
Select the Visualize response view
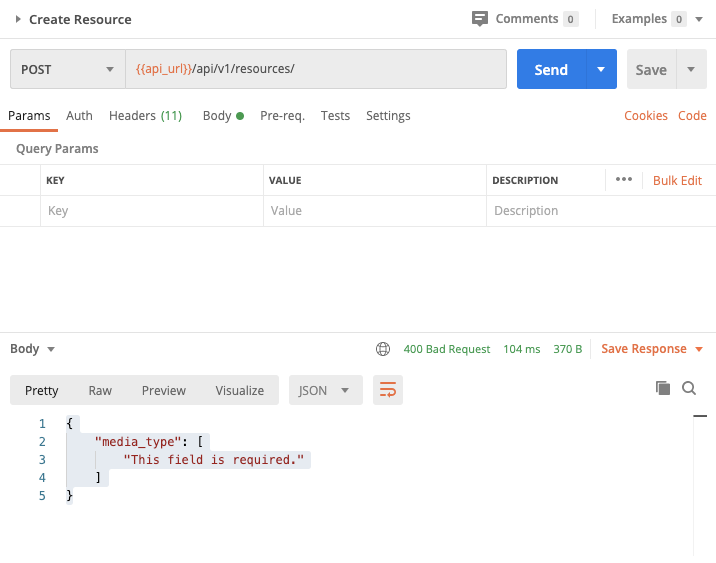coord(240,390)
